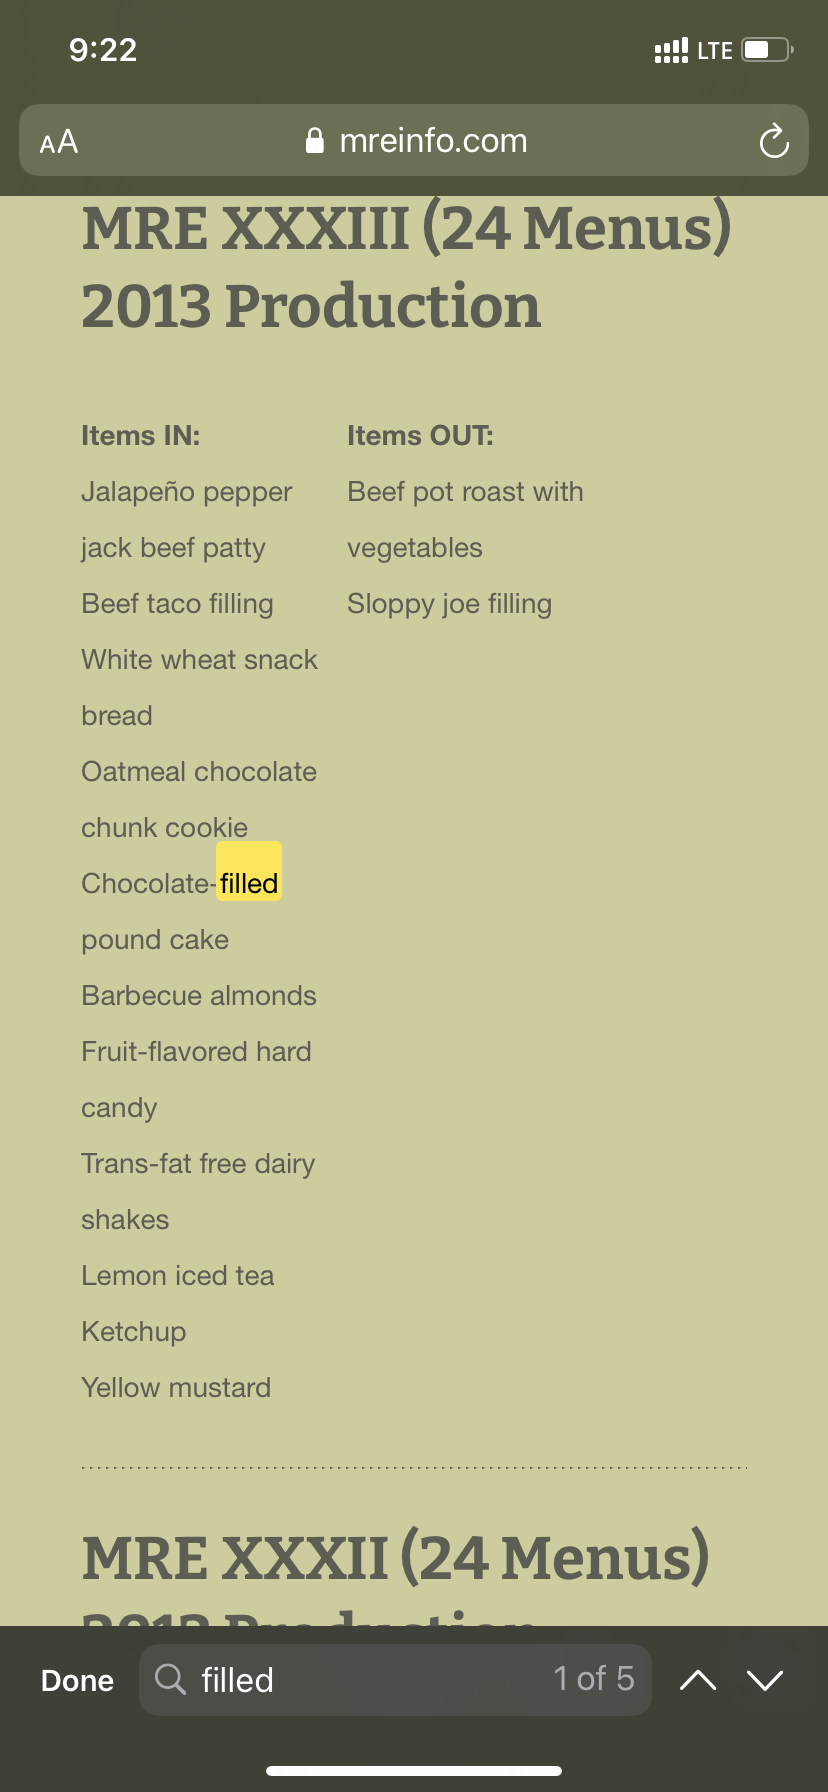
Task: Tap the cellular signal bars icon
Action: (x=670, y=50)
